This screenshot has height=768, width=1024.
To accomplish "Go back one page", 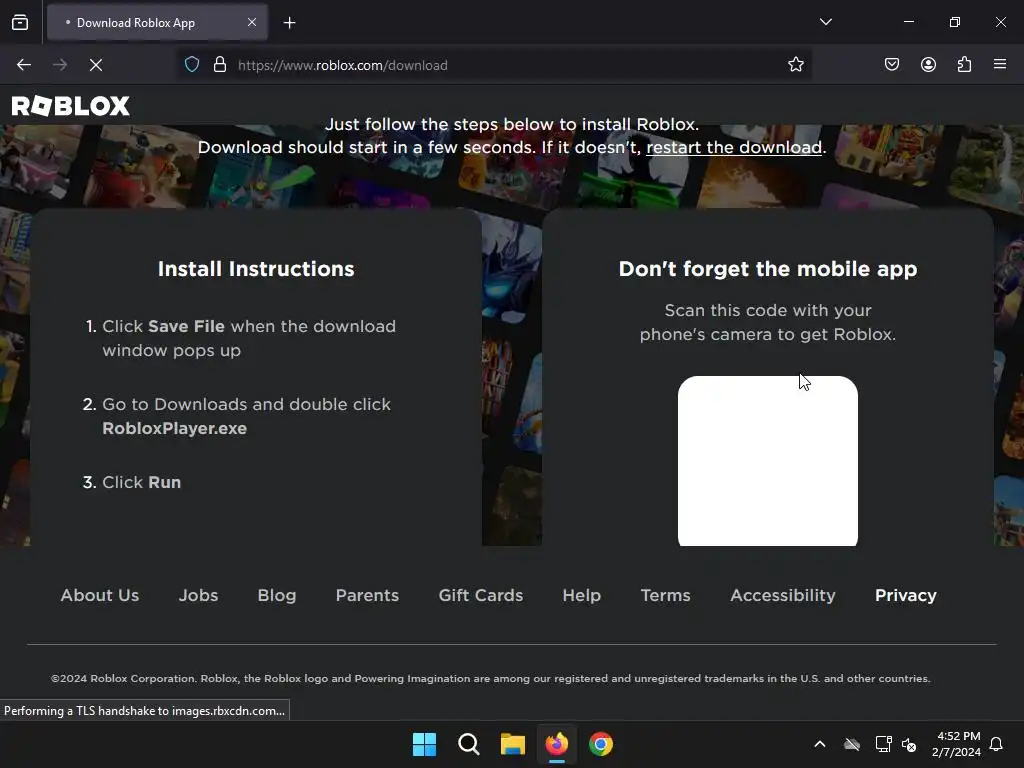I will tap(24, 65).
